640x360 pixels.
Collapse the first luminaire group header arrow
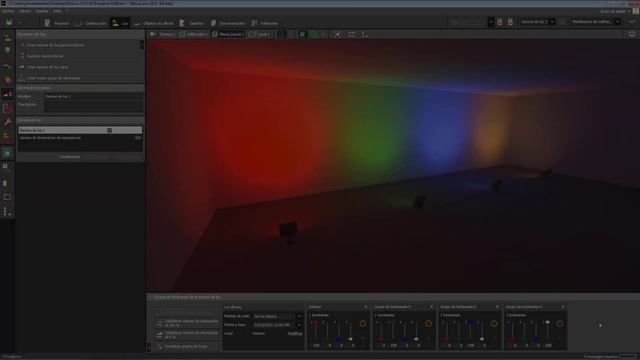coord(366,307)
